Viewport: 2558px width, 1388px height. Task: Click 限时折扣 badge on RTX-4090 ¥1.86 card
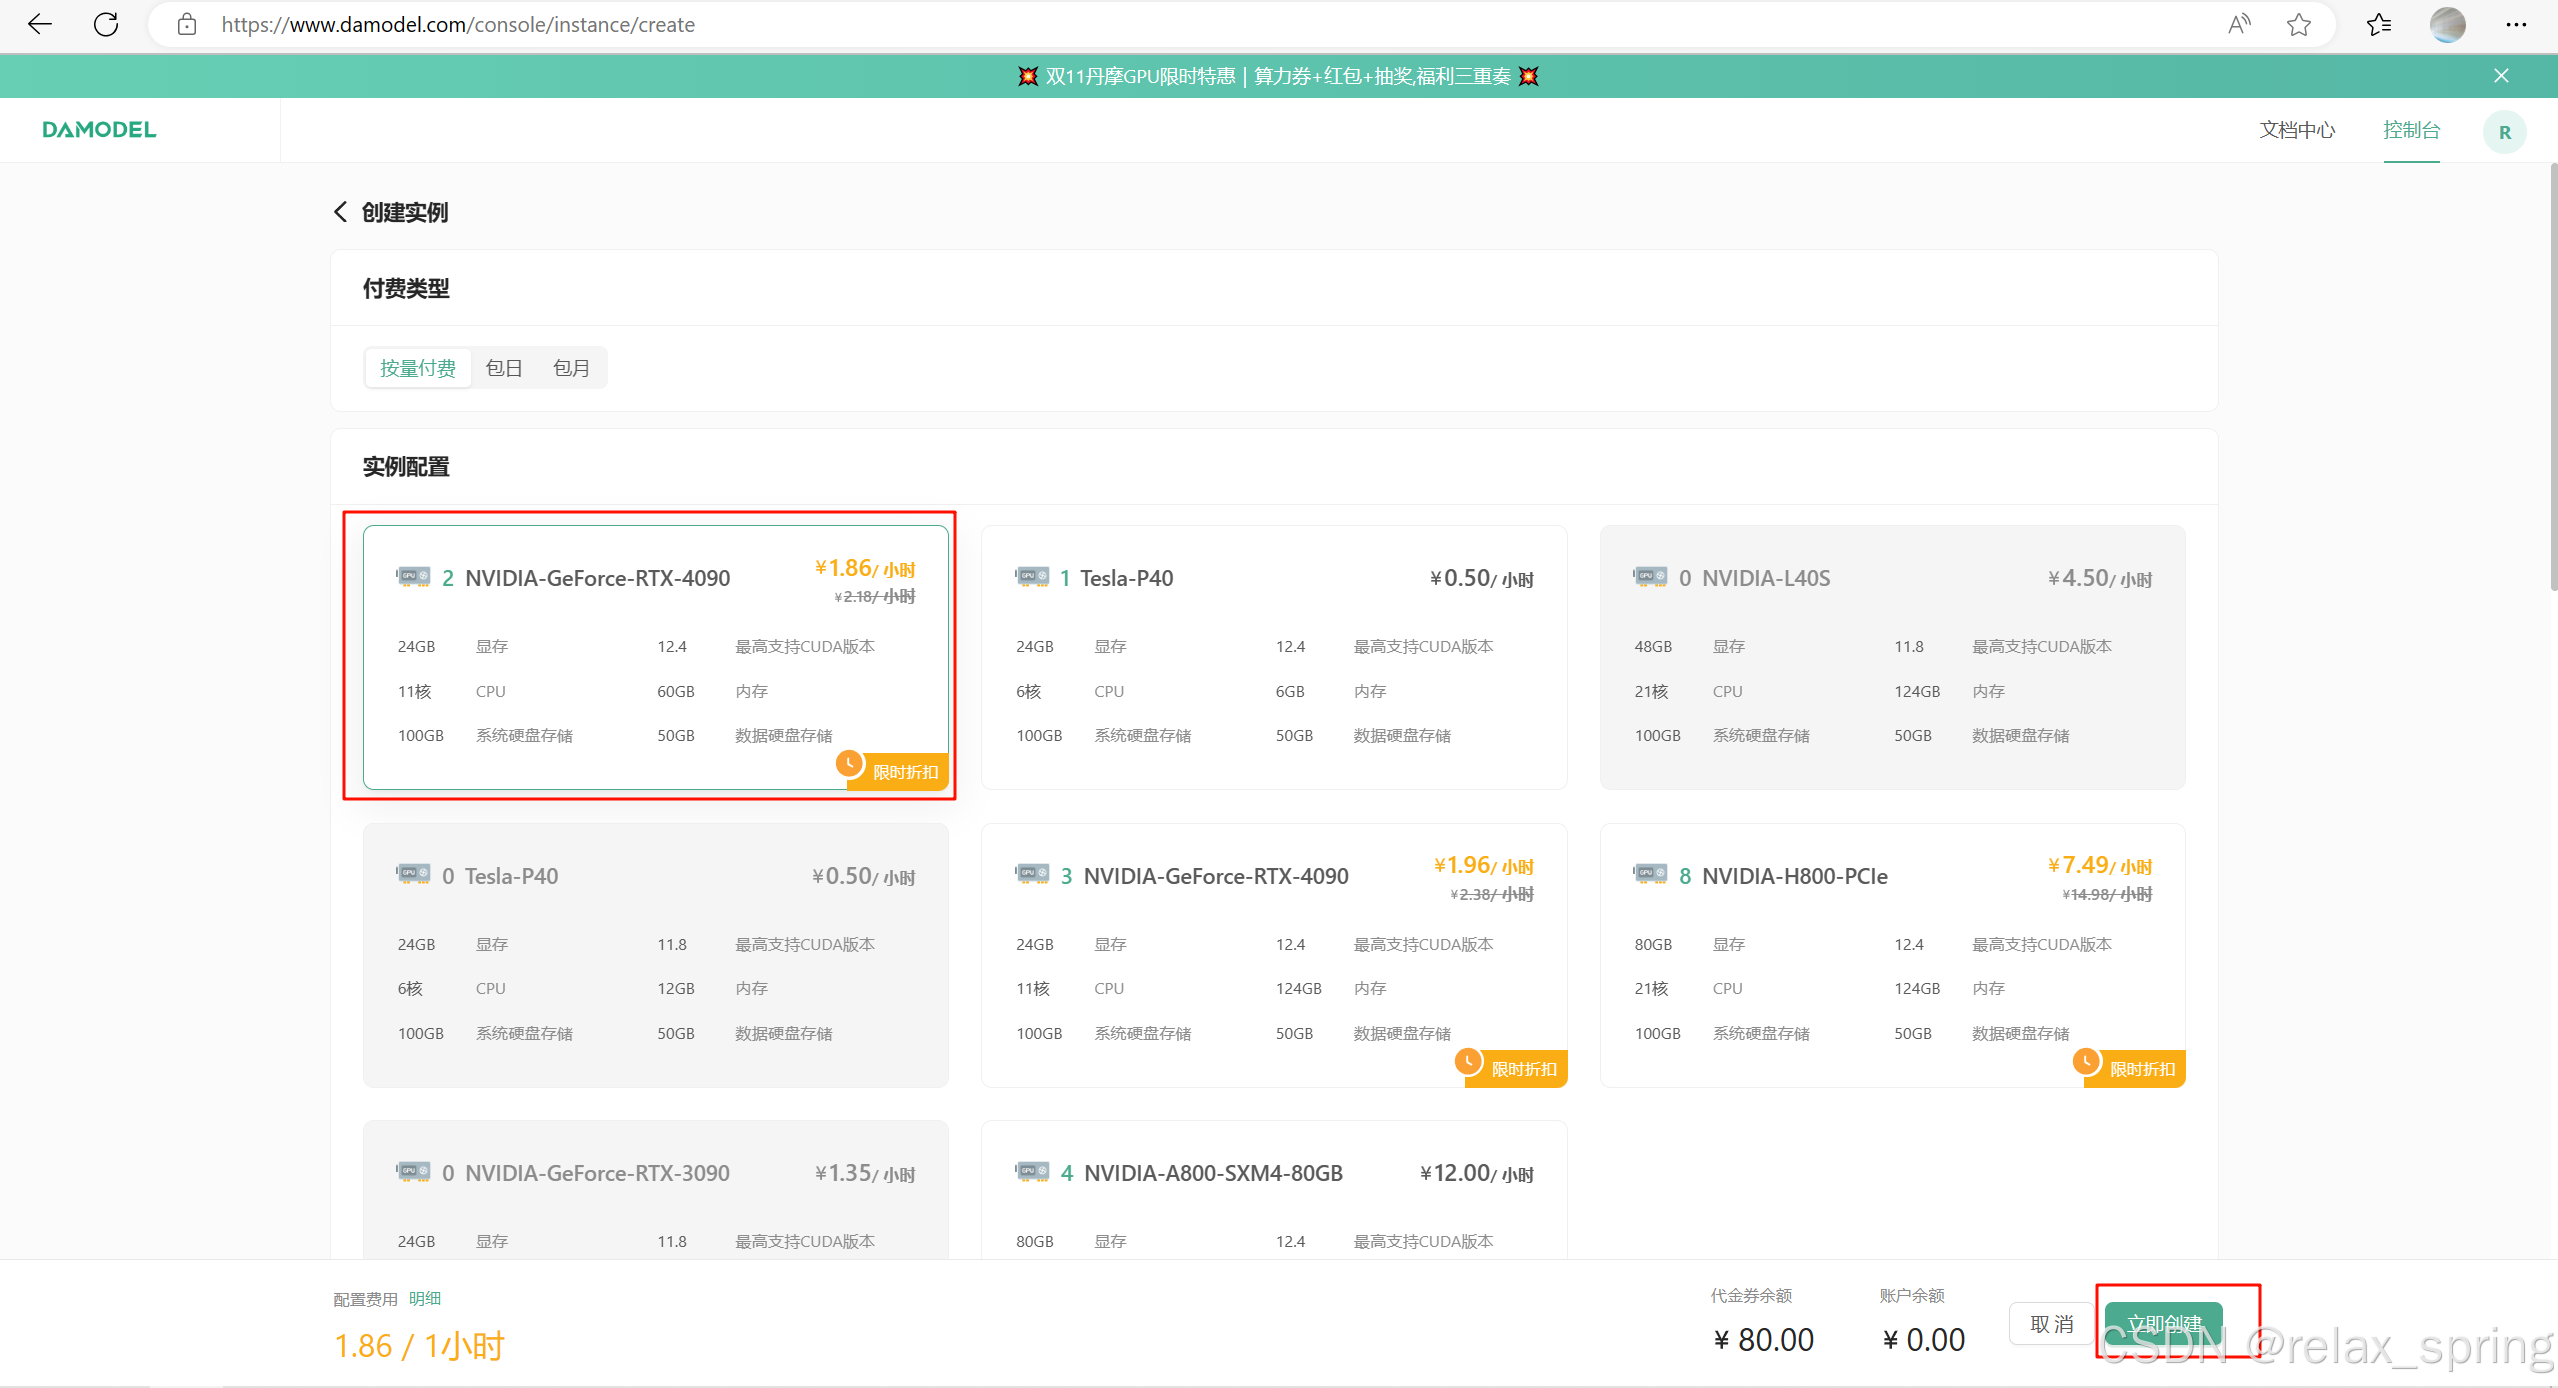[x=893, y=771]
